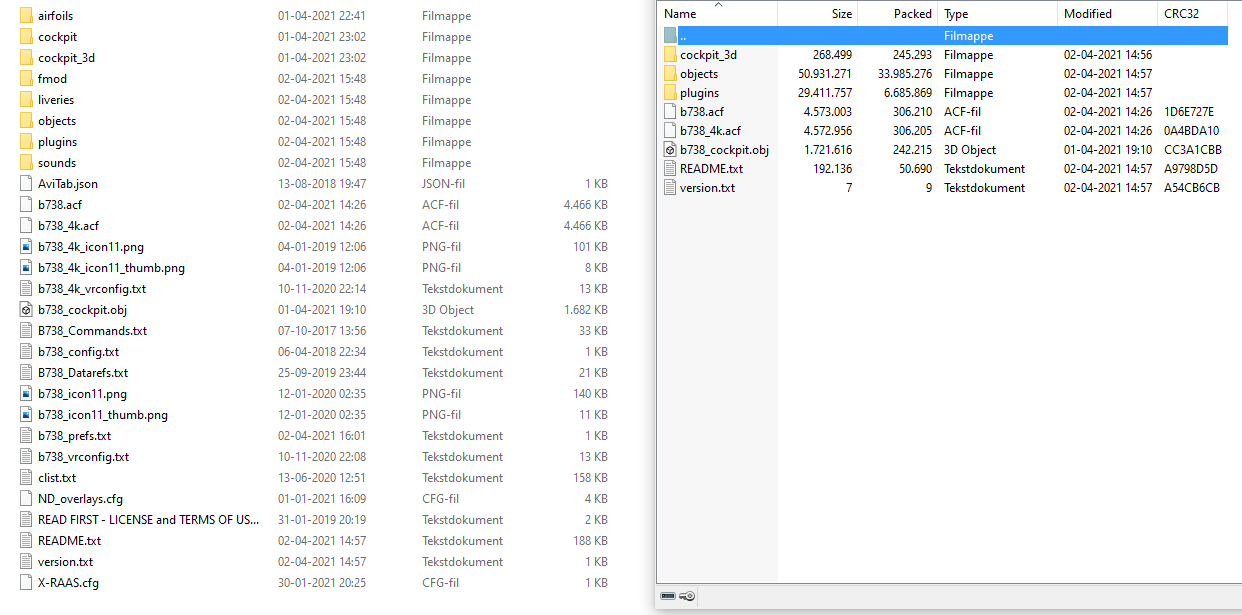Screen dimensions: 1242x615
Task: Click the CRC32 value 1D6E727E
Action: click(x=1190, y=112)
